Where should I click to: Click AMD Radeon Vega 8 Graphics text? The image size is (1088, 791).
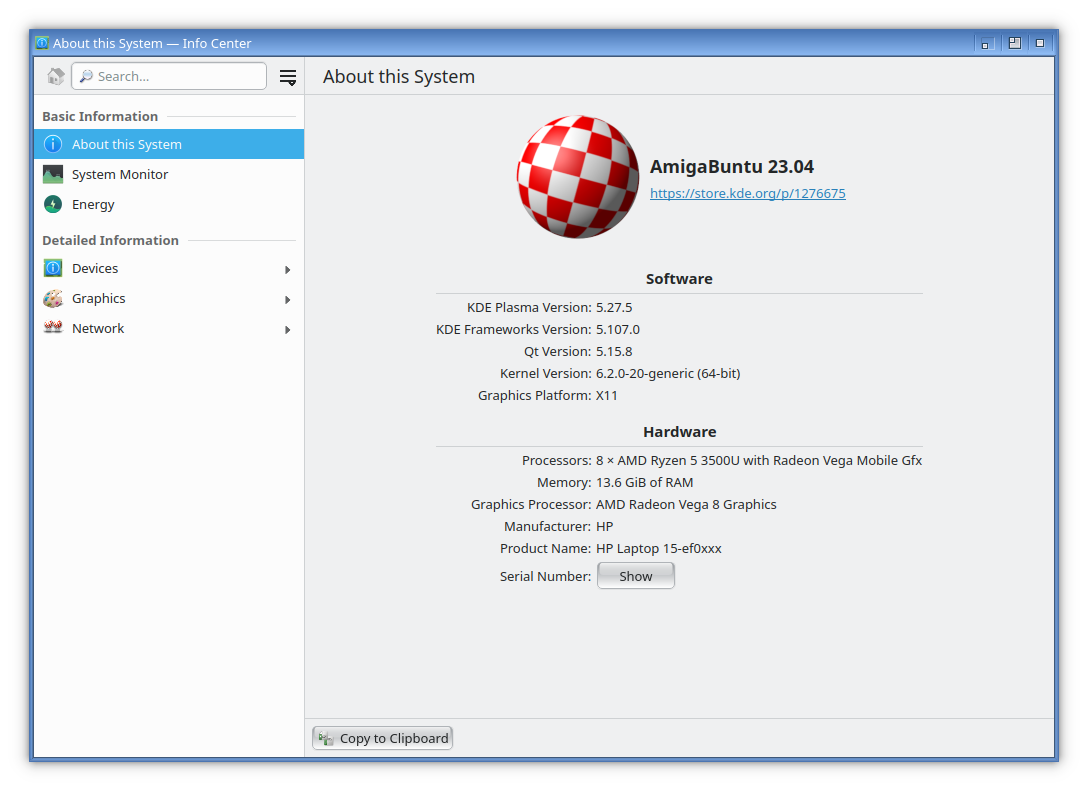pyautogui.click(x=686, y=504)
